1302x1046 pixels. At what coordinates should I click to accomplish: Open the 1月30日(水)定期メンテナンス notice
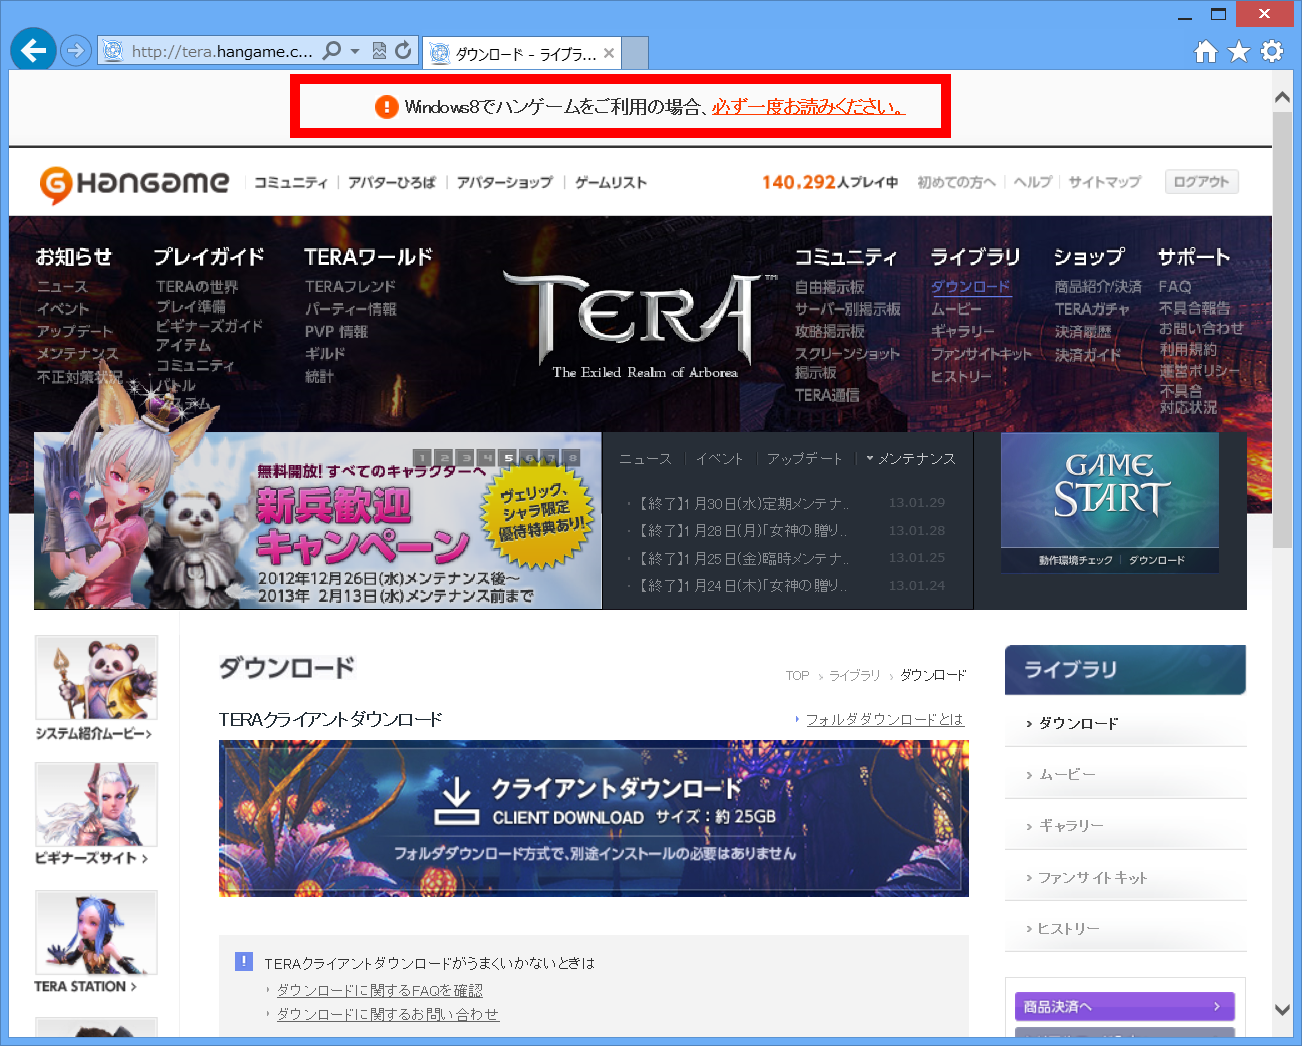[x=744, y=503]
